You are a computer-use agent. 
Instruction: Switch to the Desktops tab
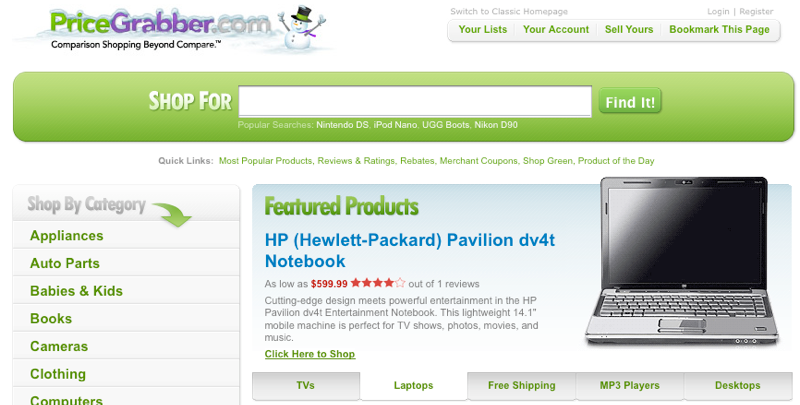(738, 386)
